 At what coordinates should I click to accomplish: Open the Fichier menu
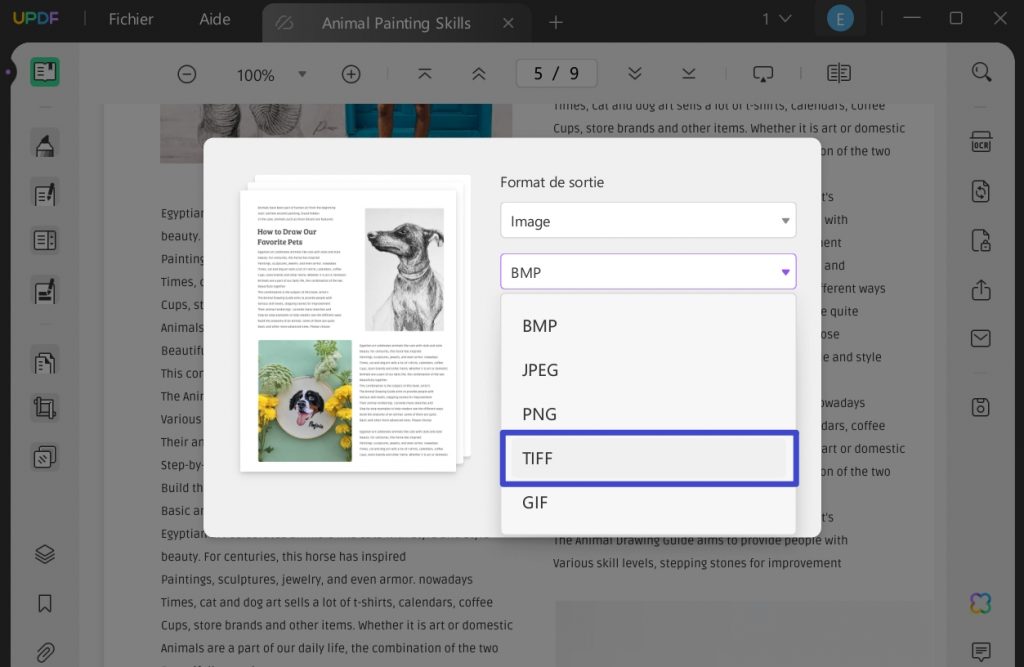(131, 18)
